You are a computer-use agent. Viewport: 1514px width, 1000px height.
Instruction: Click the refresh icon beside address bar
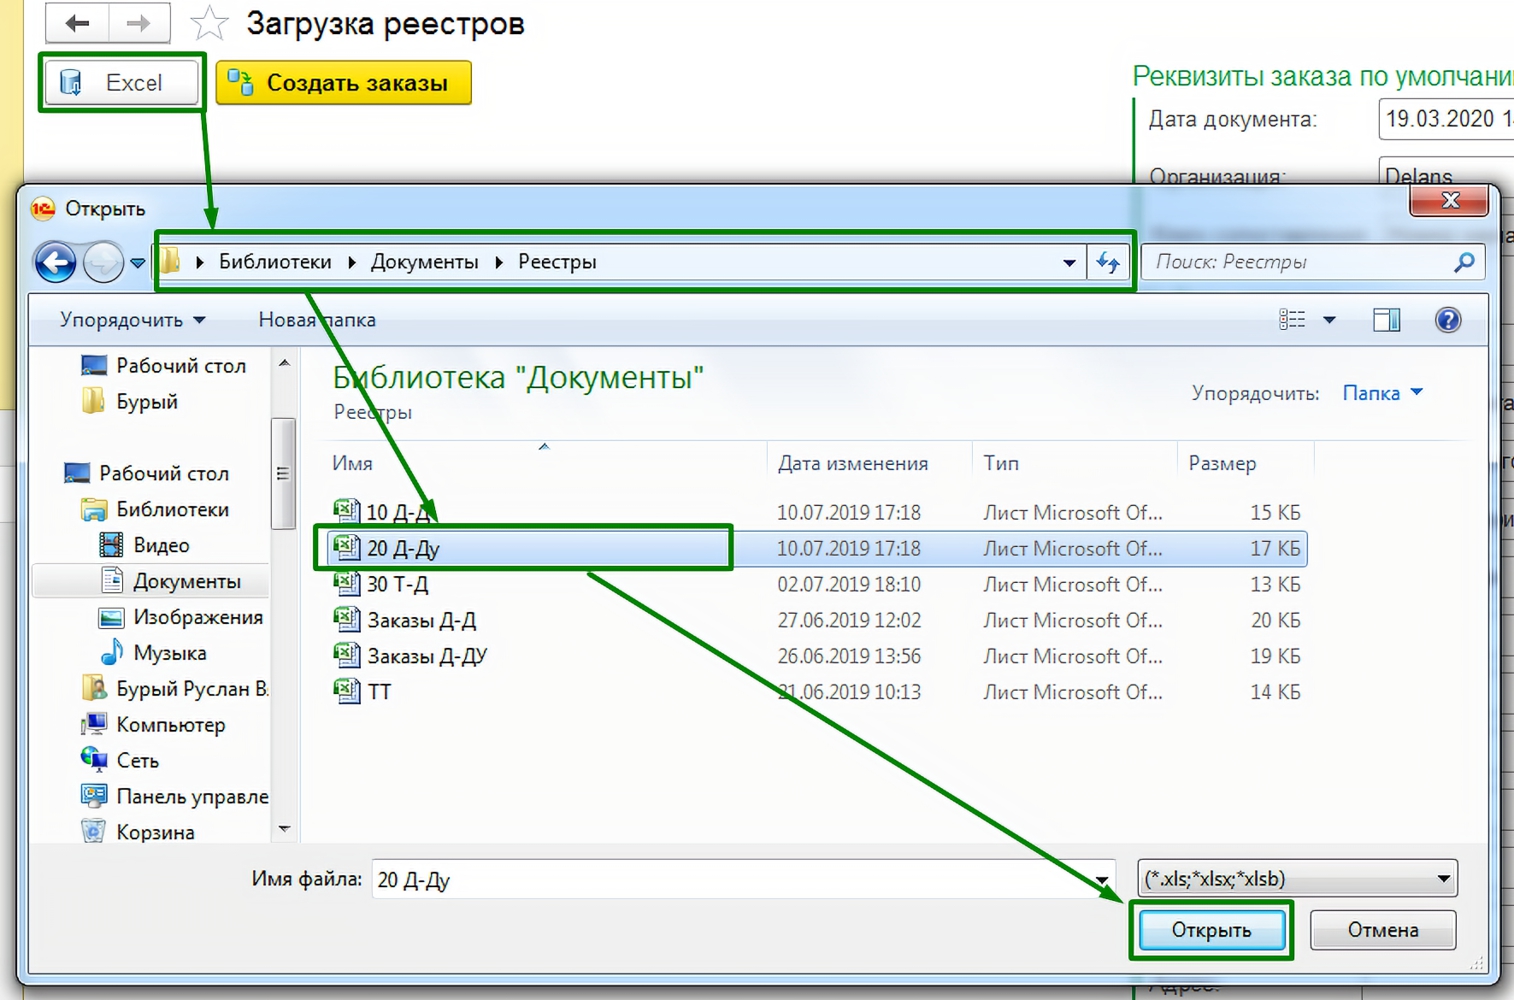[x=1108, y=263]
